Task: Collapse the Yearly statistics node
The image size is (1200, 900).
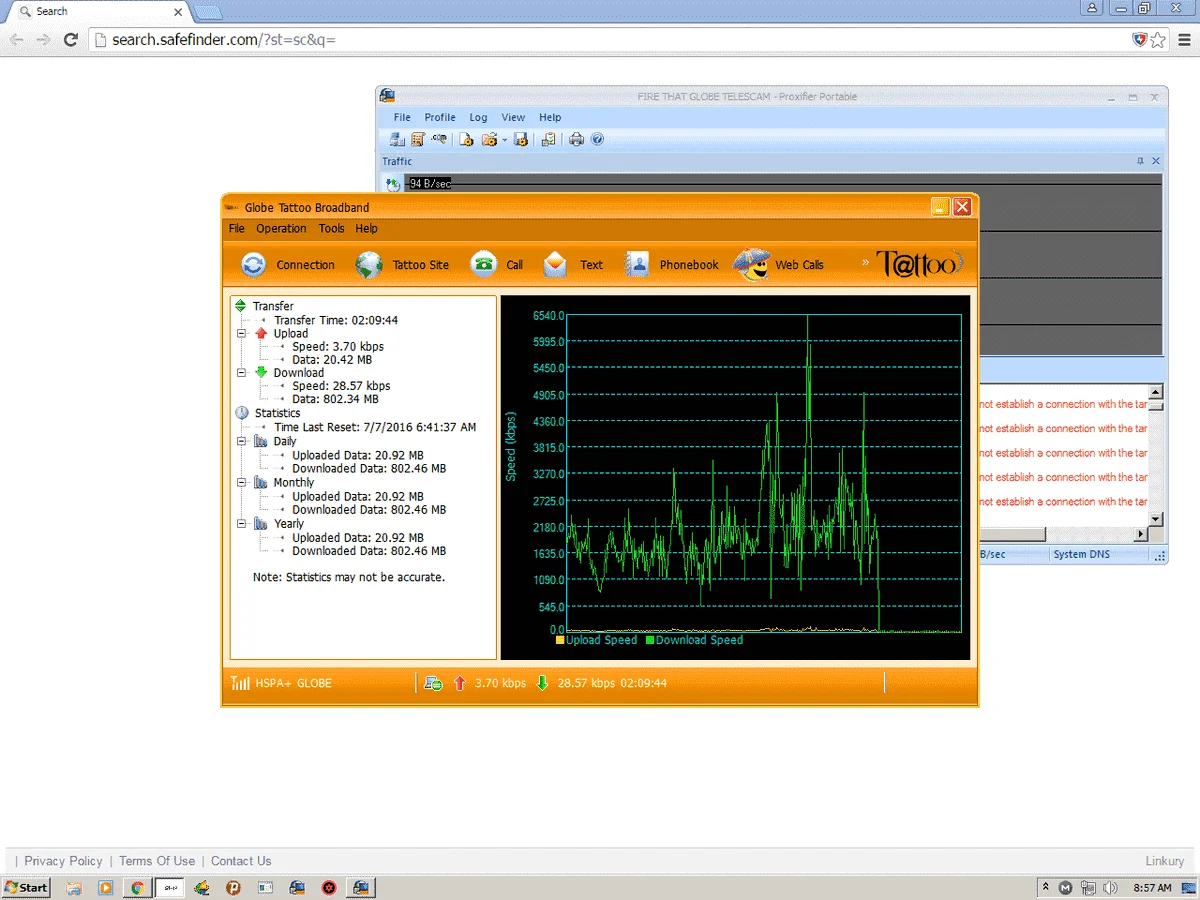Action: [241, 523]
